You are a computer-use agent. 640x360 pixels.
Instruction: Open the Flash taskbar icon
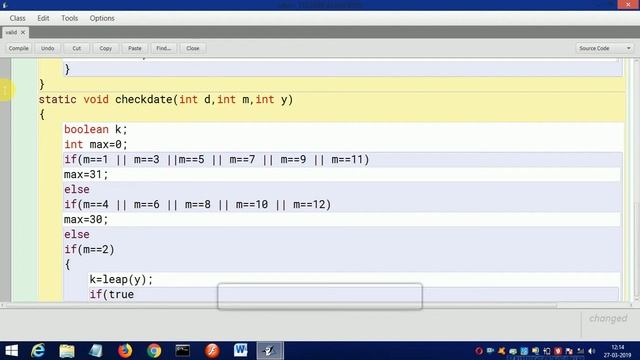pyautogui.click(x=212, y=351)
